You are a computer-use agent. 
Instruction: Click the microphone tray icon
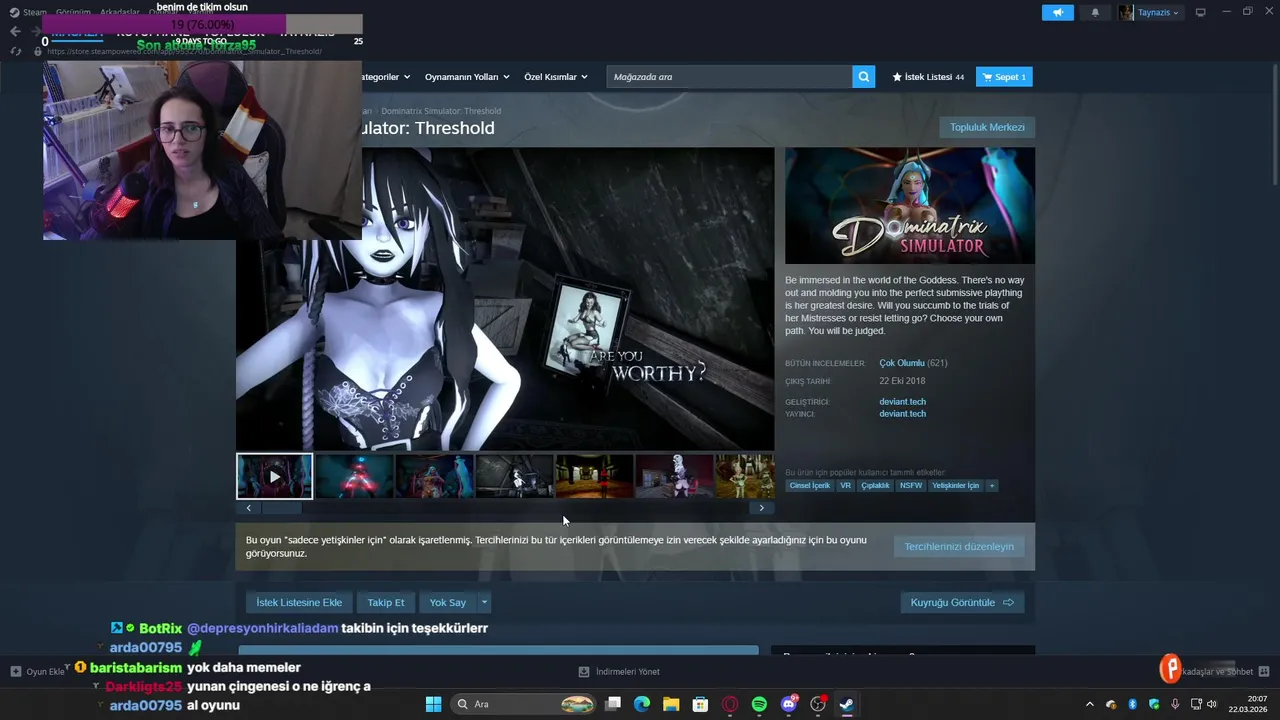click(1175, 704)
